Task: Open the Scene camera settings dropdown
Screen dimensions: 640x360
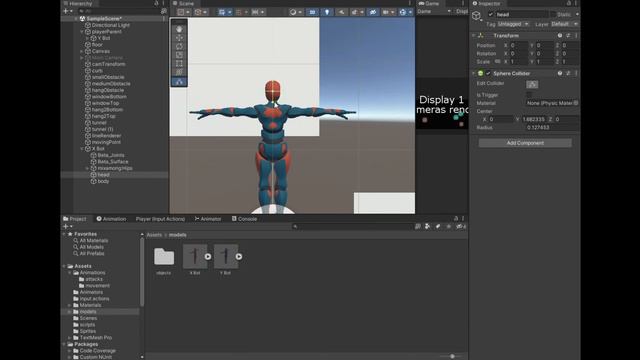Action: click(388, 12)
